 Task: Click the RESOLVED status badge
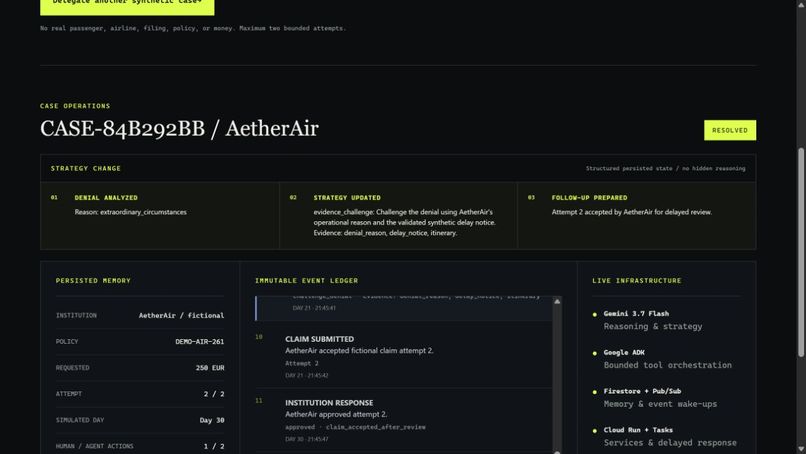tap(729, 130)
